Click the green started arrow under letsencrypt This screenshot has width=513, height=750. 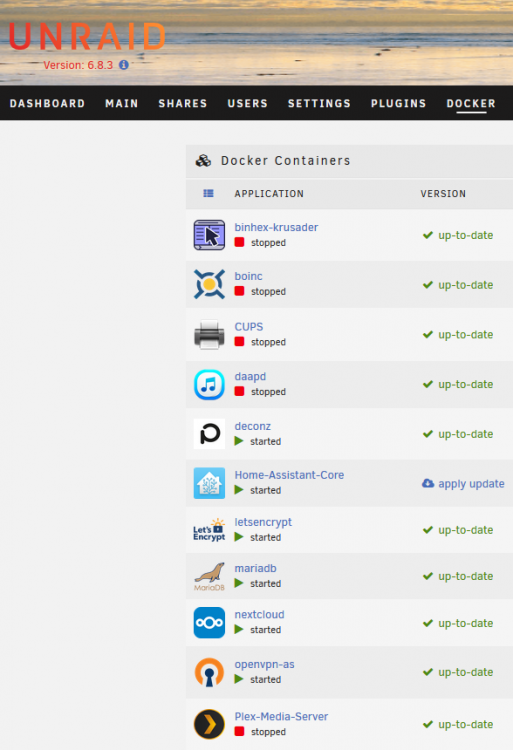(x=239, y=537)
